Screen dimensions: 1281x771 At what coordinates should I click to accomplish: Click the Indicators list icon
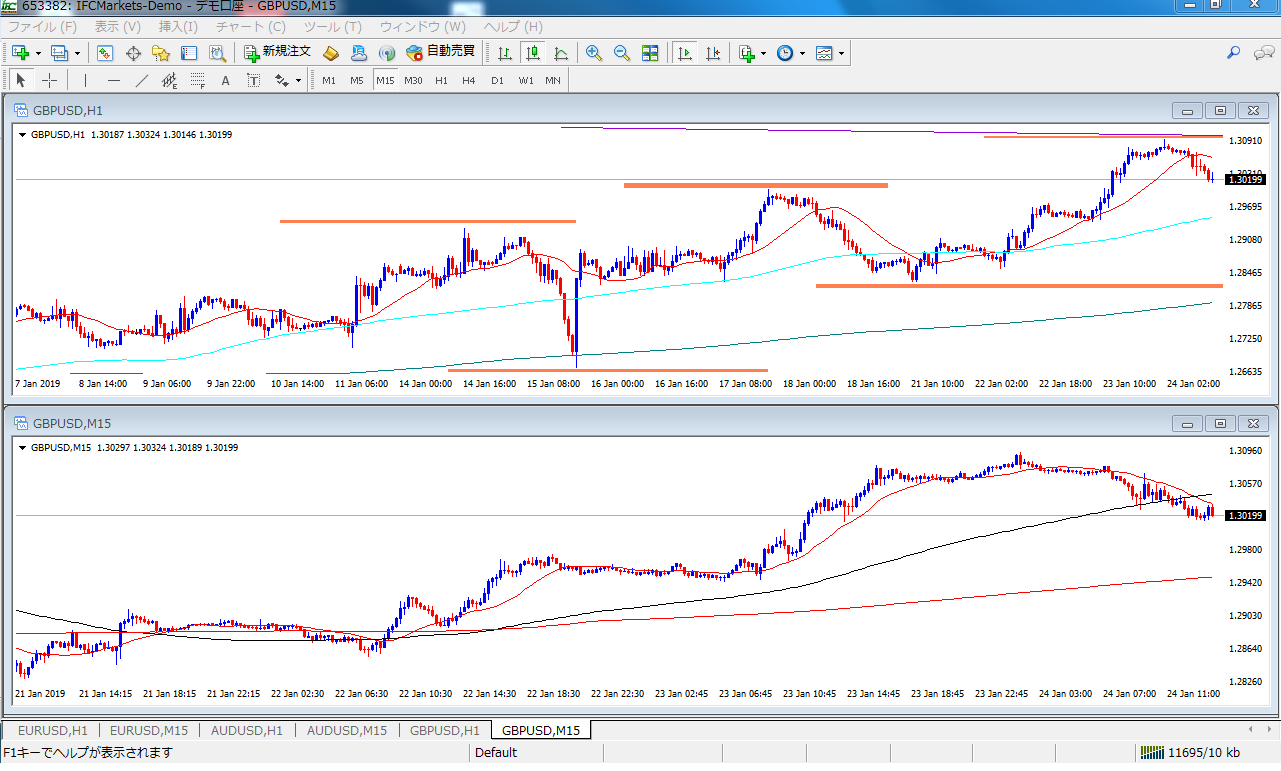pyautogui.click(x=746, y=53)
